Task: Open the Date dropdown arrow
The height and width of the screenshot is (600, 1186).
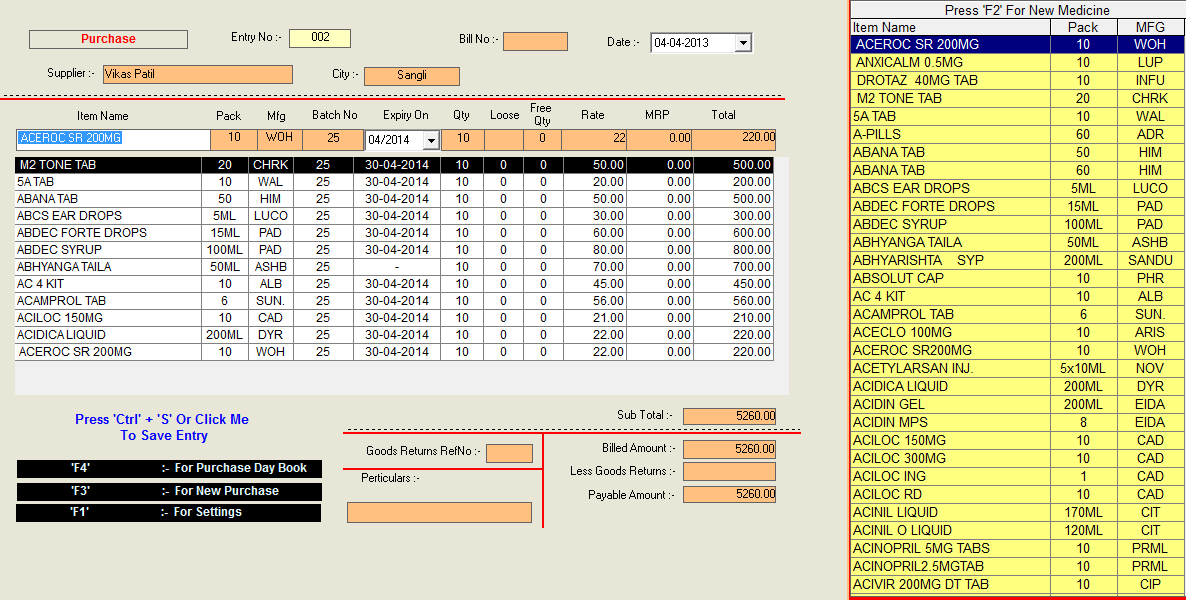Action: [x=743, y=43]
